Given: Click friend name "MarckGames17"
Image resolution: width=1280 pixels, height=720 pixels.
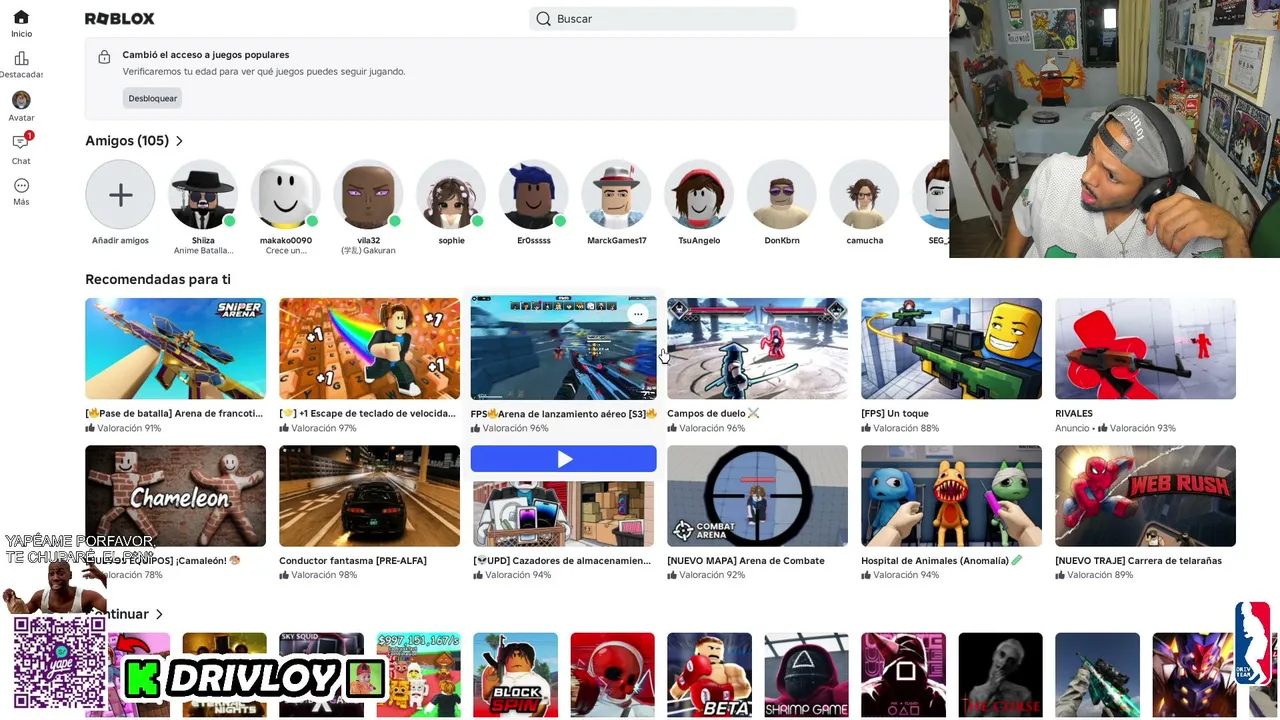Looking at the screenshot, I should click(x=617, y=241).
